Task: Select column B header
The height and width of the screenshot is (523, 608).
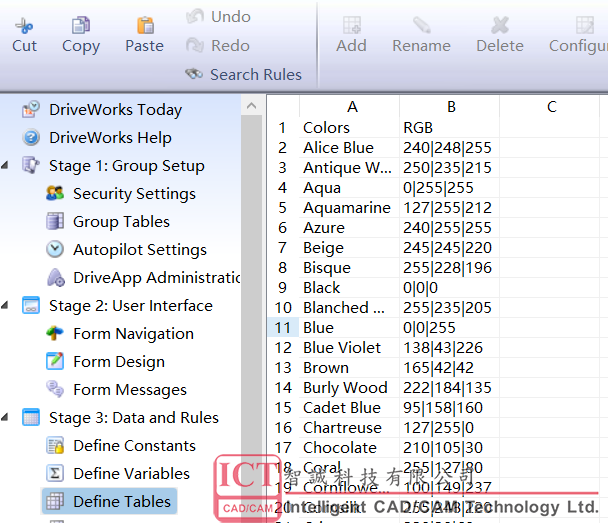Action: (449, 107)
